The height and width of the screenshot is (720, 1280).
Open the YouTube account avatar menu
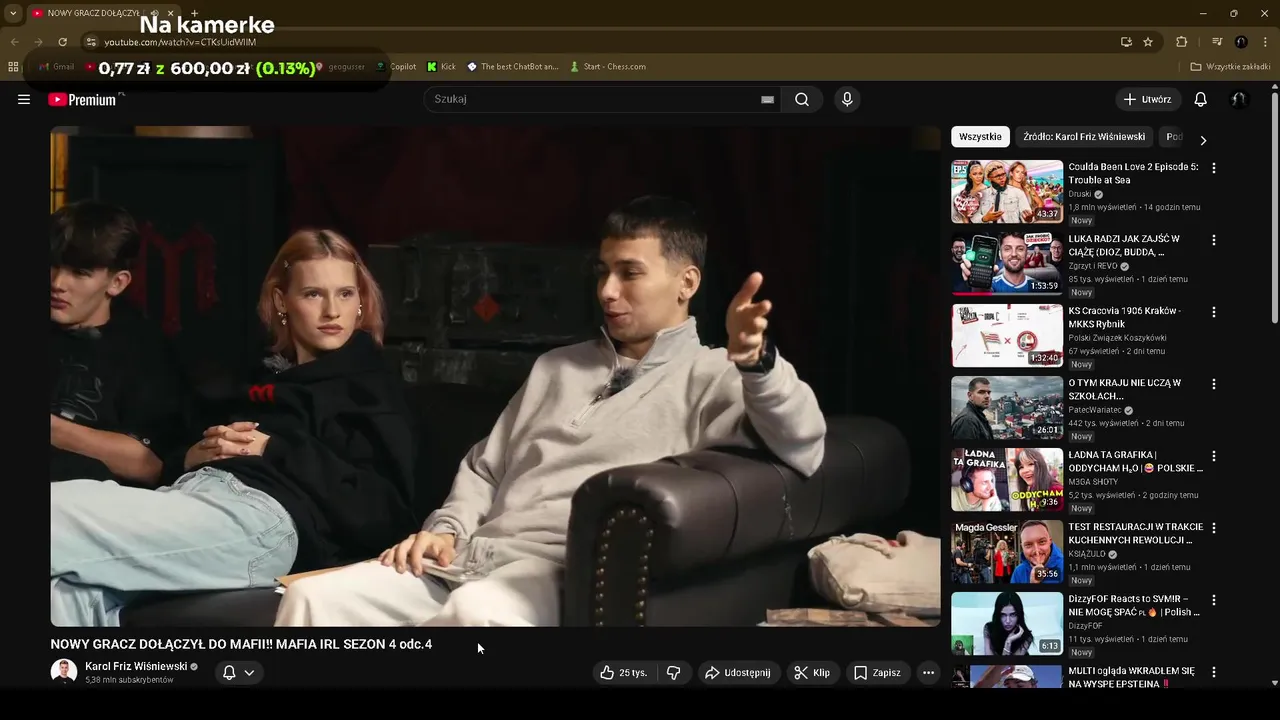coord(1239,99)
